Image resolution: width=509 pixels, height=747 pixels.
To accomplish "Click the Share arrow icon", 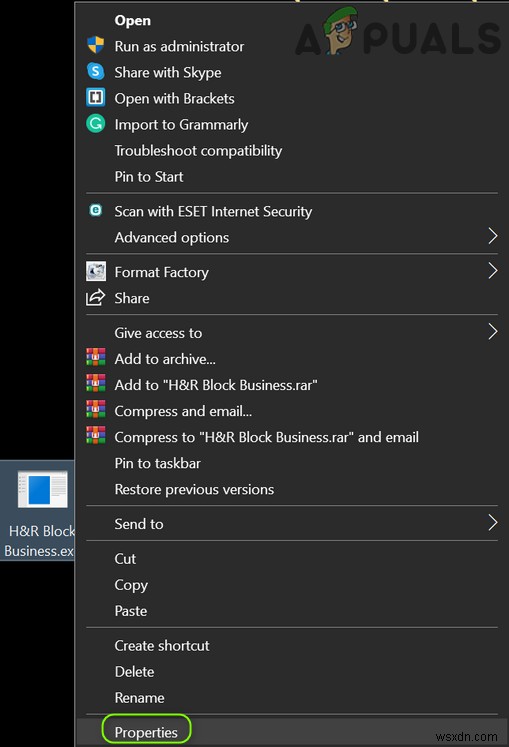I will (95, 297).
